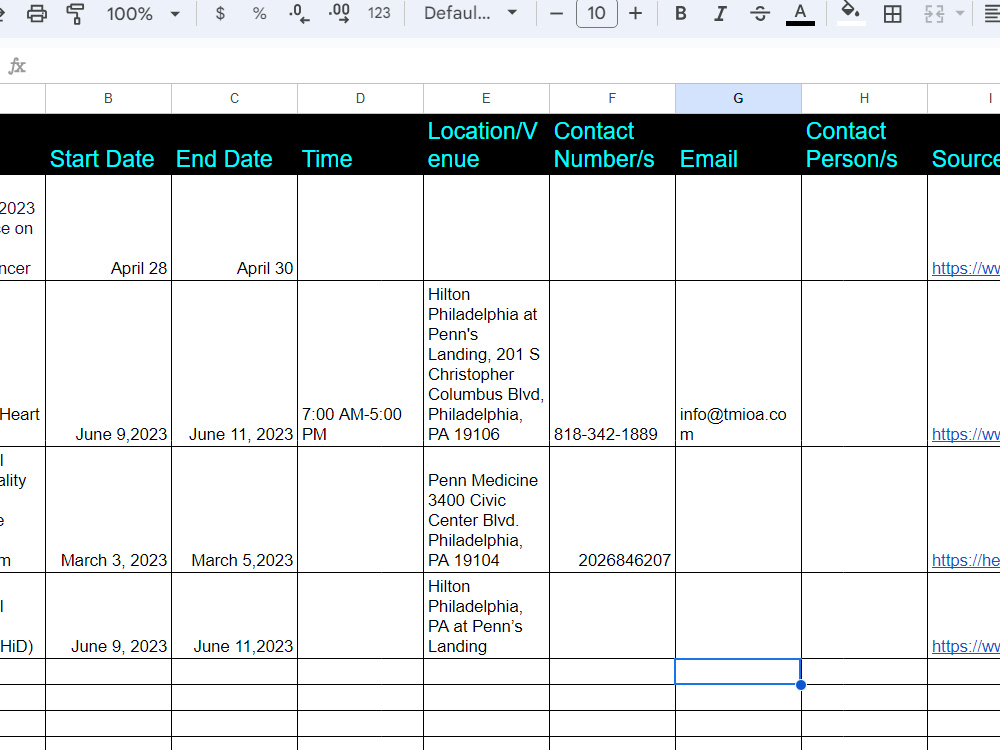This screenshot has height=750, width=1000.
Task: Select the March 5,2023 cell
Action: [x=234, y=510]
